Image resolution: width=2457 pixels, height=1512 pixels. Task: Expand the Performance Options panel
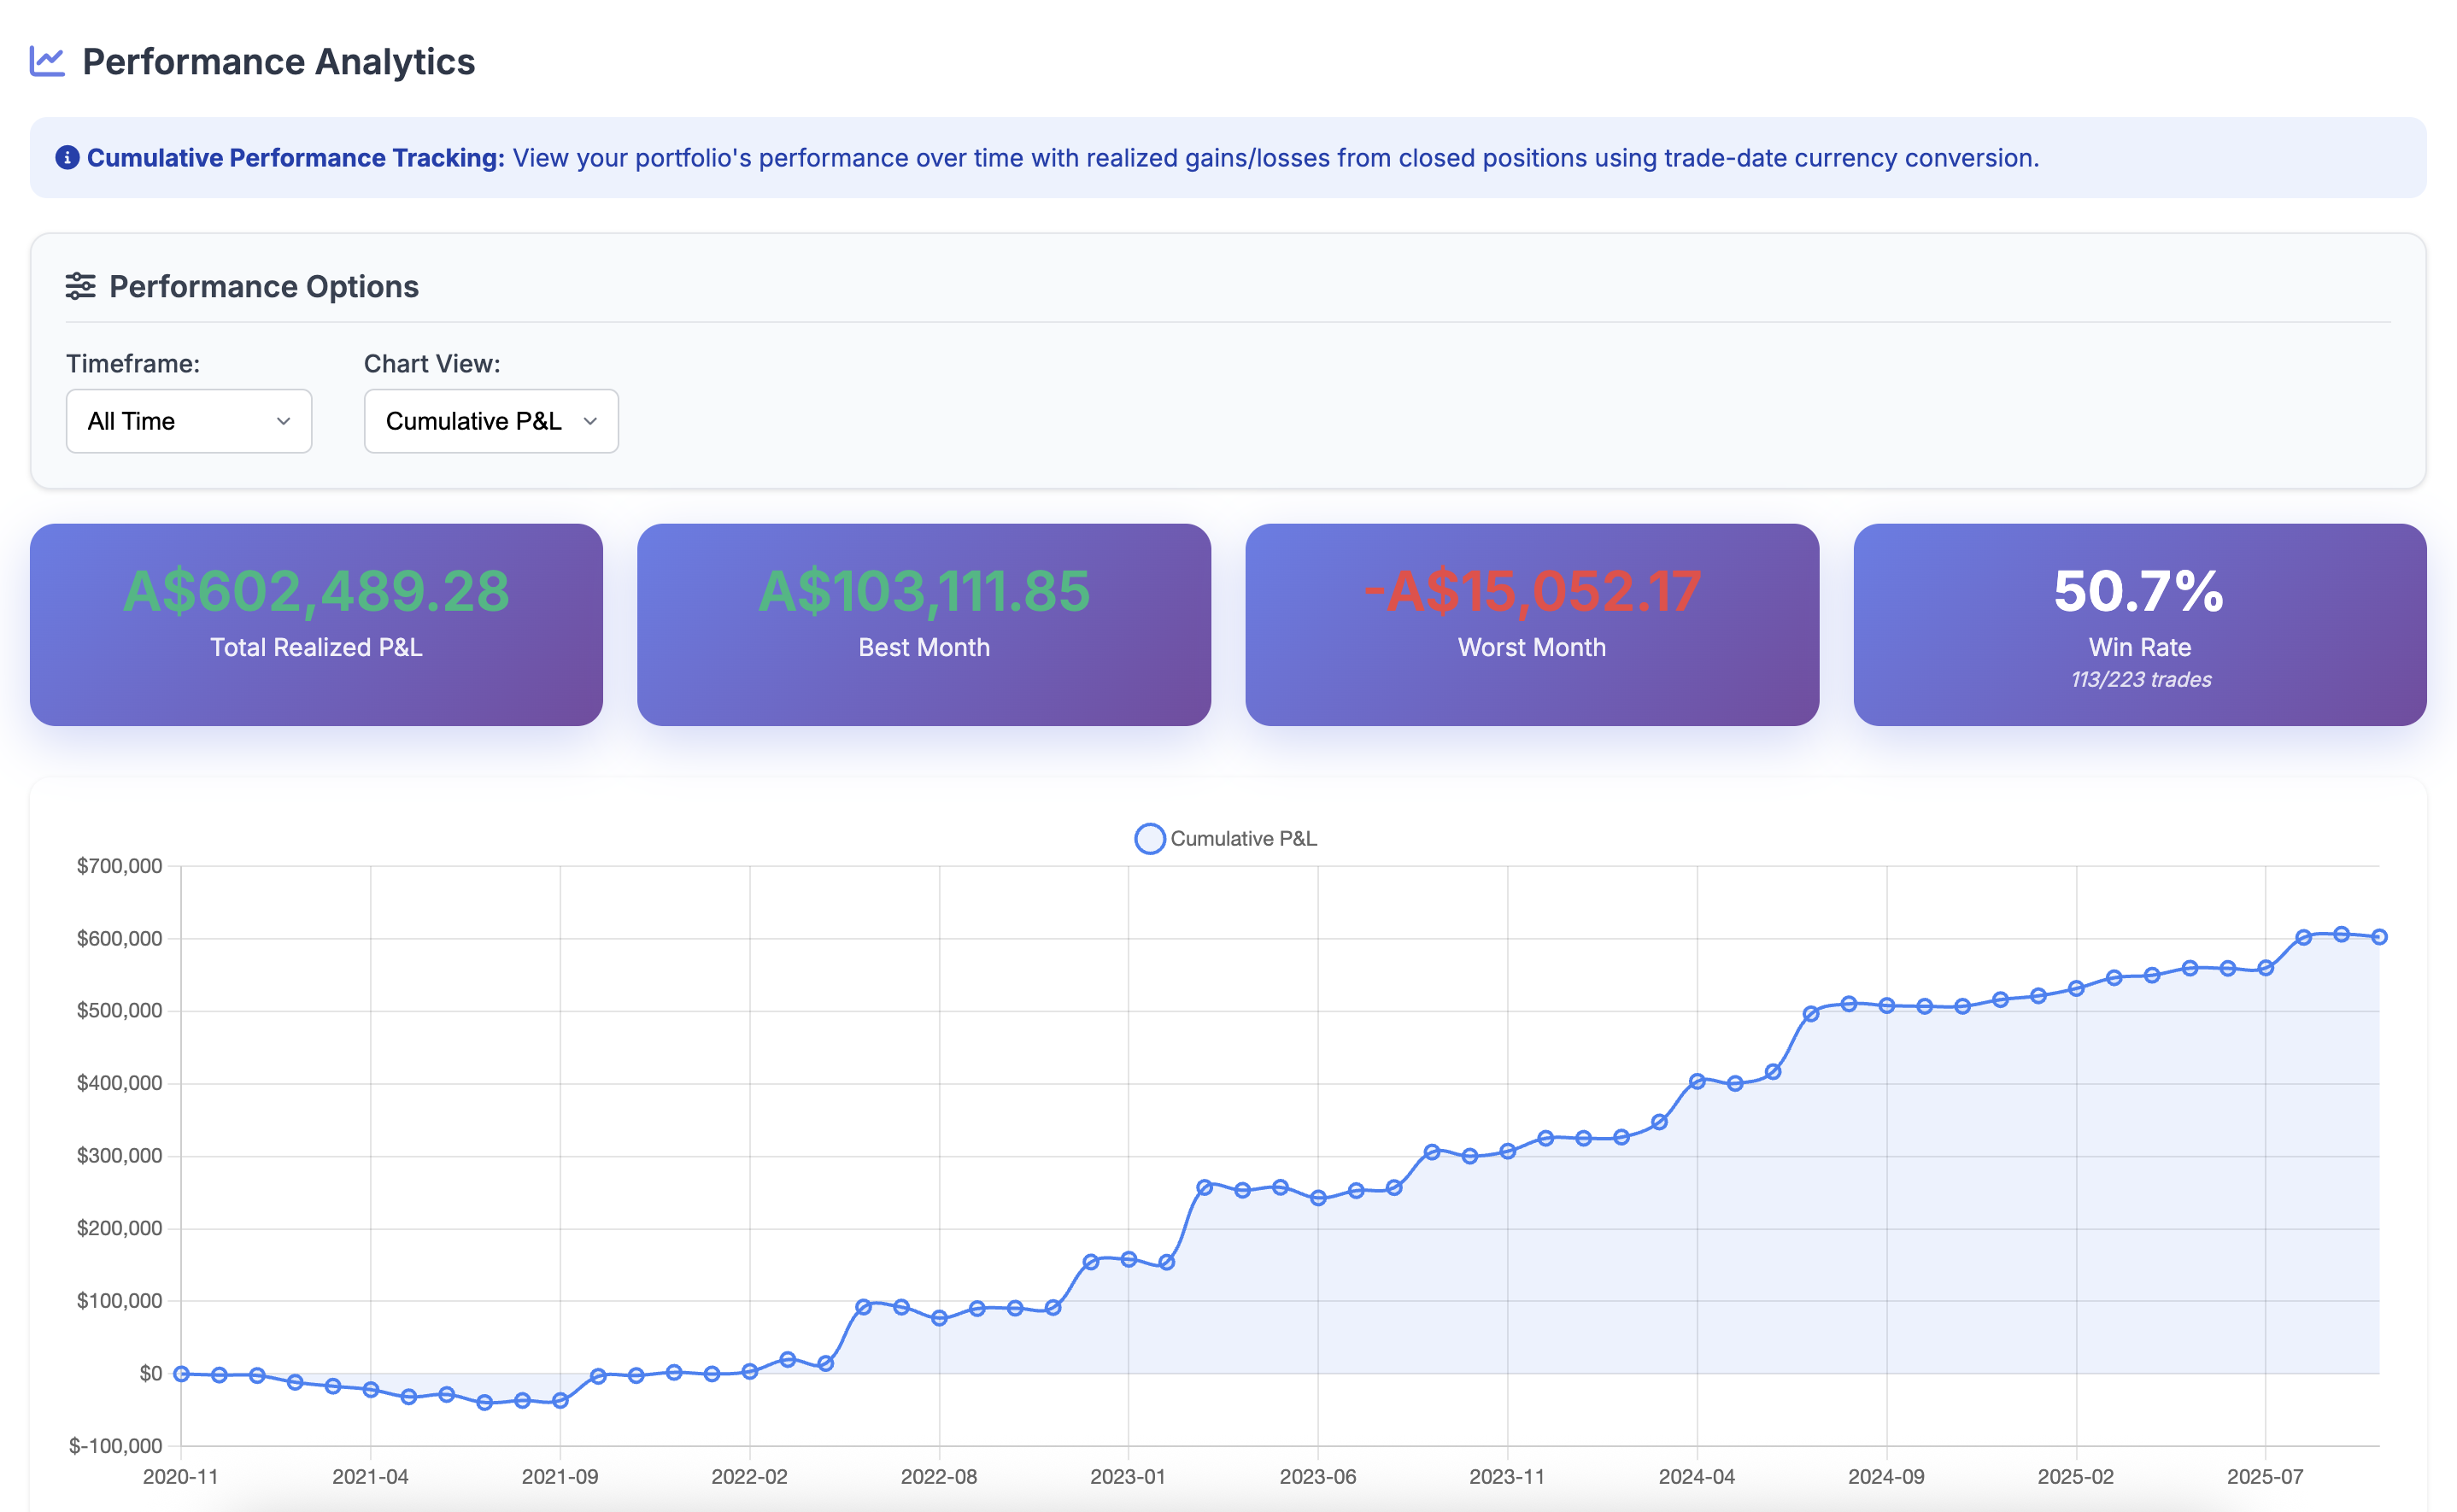pyautogui.click(x=263, y=287)
